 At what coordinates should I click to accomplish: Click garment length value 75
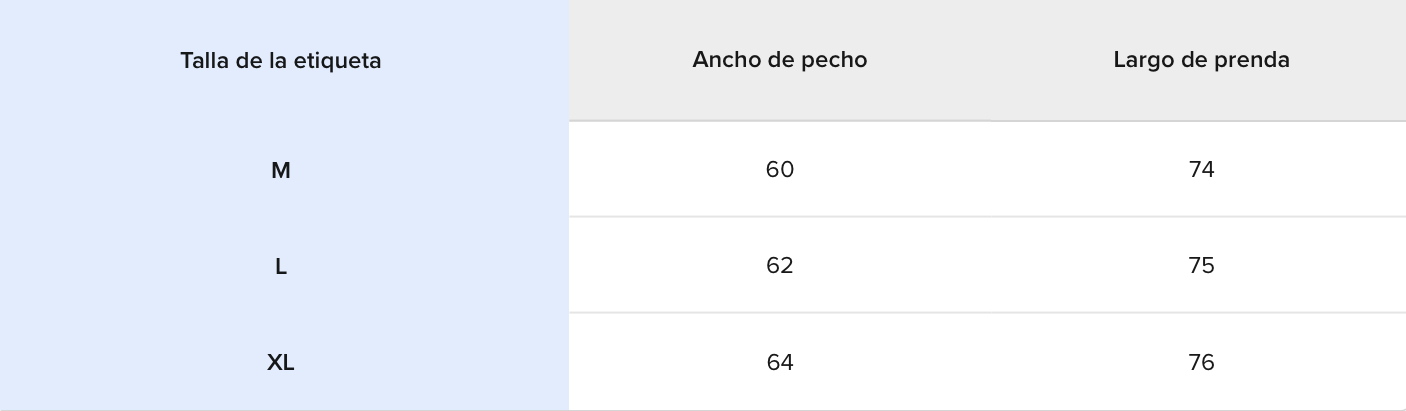(1201, 266)
